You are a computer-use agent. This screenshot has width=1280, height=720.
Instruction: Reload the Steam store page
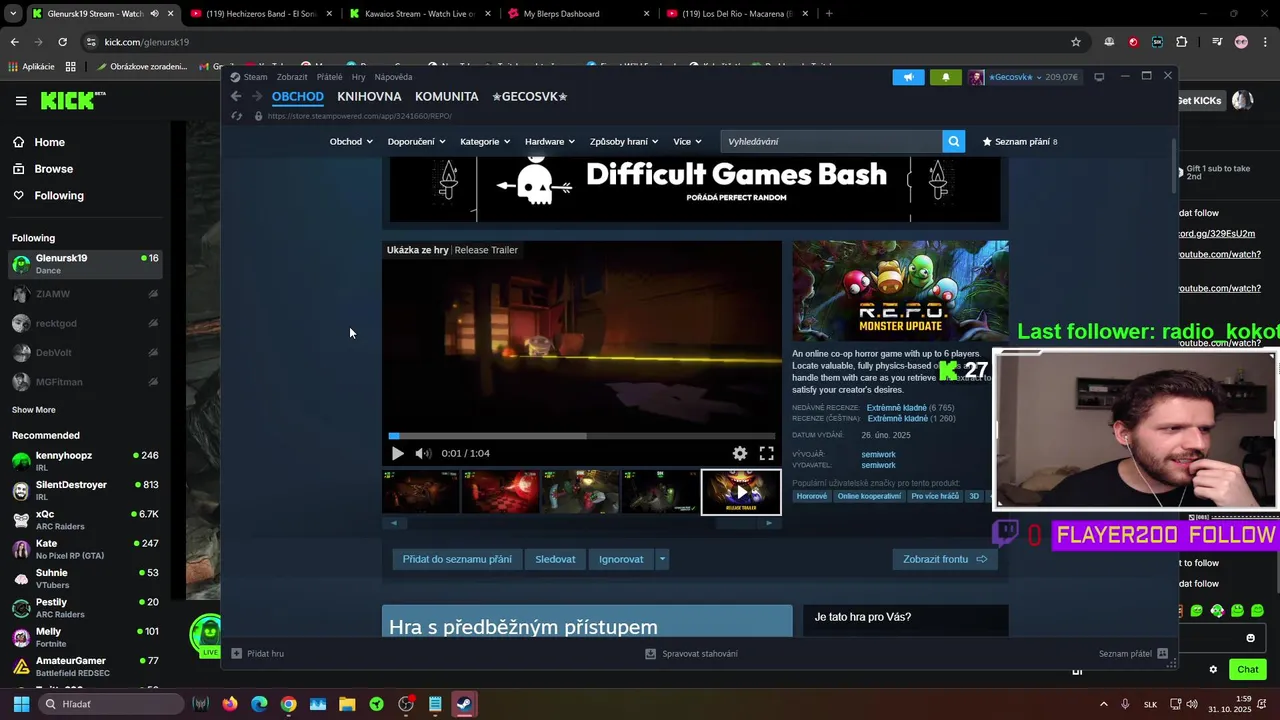pos(236,116)
